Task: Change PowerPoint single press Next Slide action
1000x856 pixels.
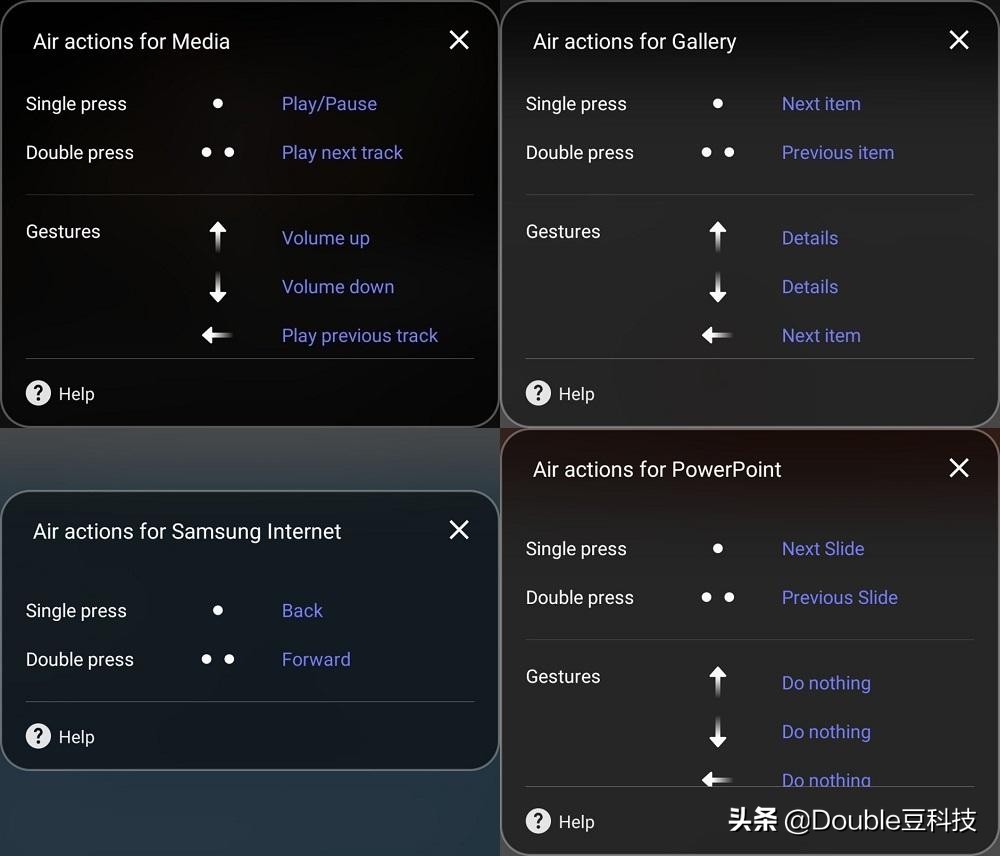Action: pos(823,549)
